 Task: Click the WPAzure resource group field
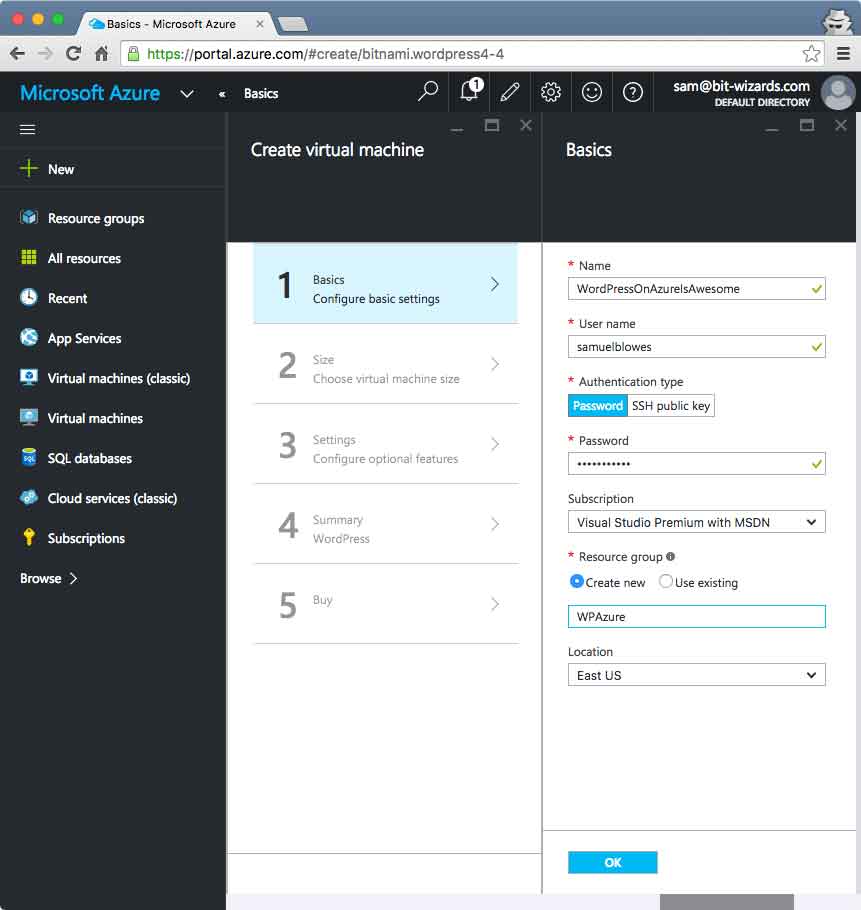(696, 616)
